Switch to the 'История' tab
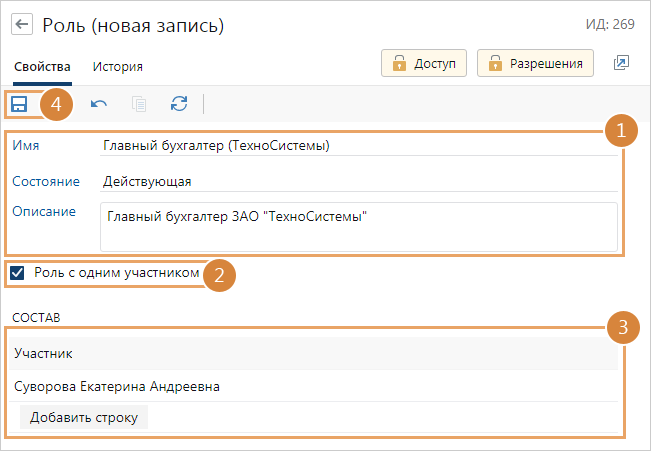Screen dimensions: 651x451 (117, 67)
